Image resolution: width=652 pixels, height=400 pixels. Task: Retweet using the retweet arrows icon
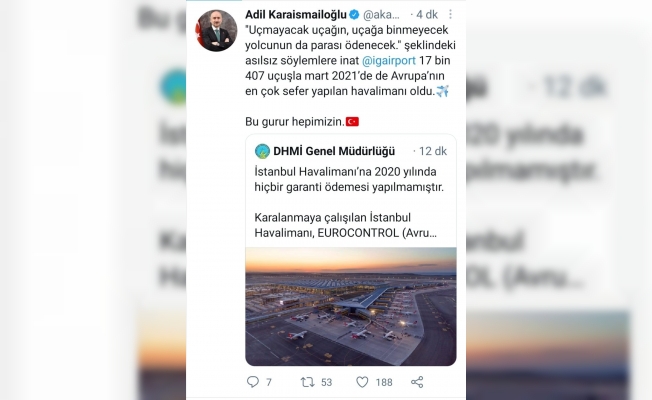(x=308, y=382)
